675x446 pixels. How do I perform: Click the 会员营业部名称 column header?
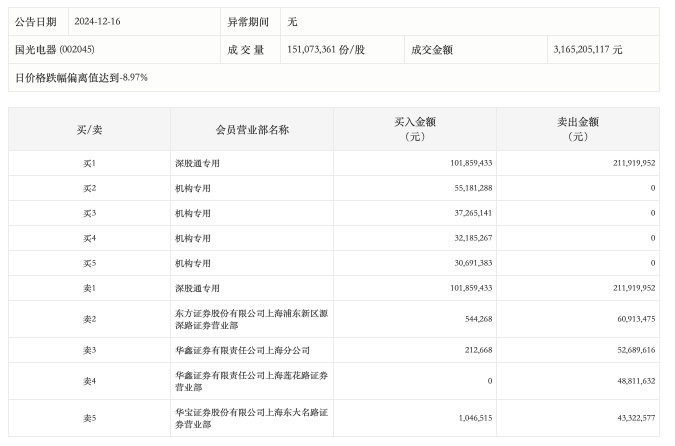(252, 129)
